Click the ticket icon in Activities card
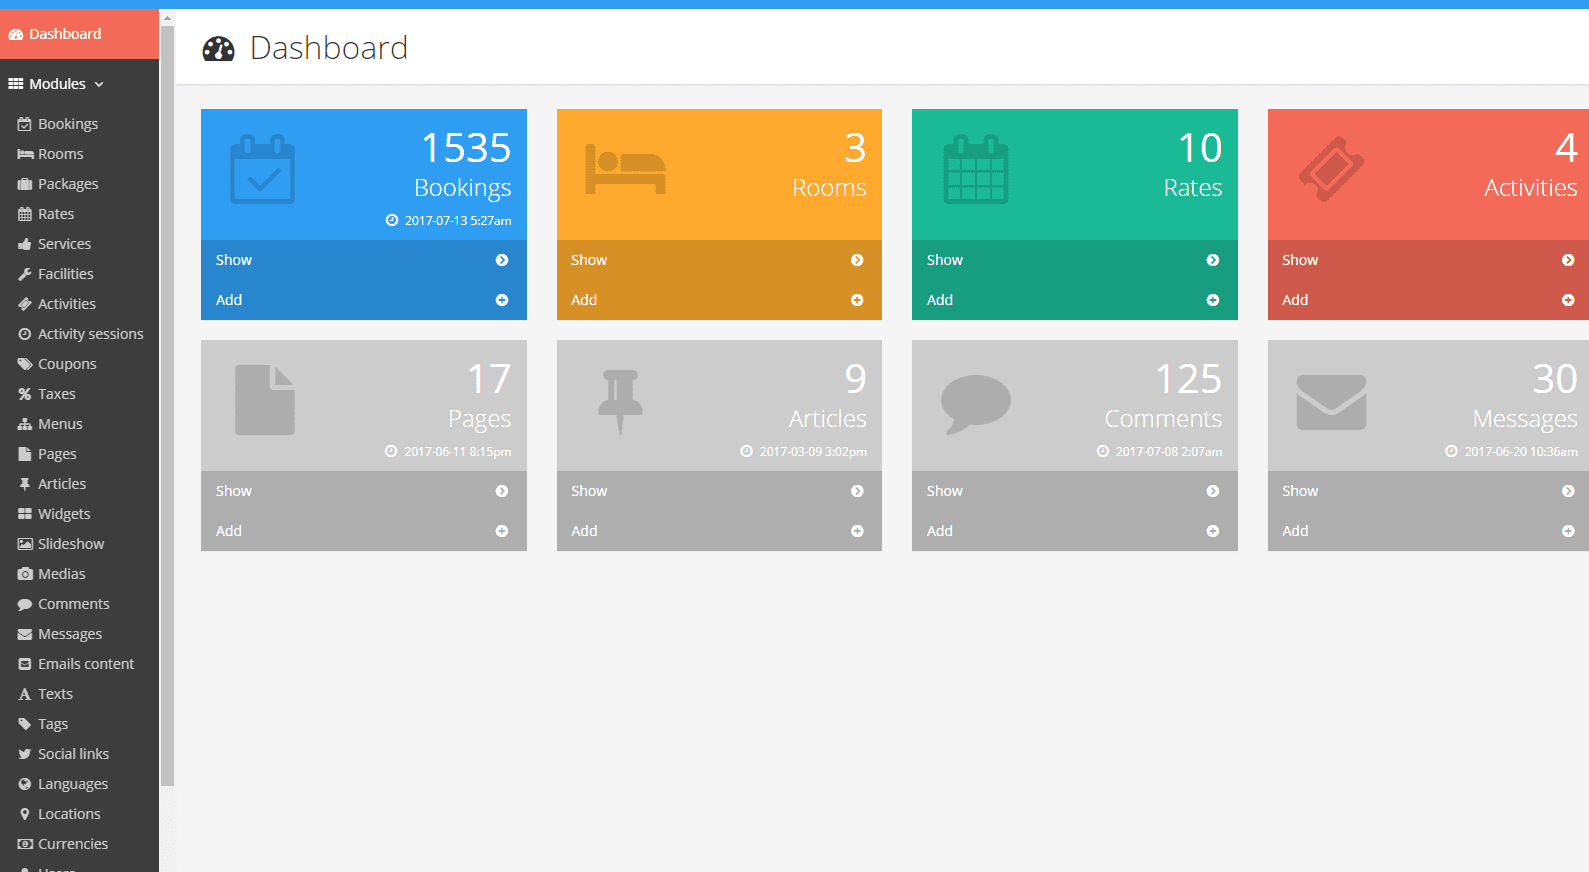 tap(1331, 169)
